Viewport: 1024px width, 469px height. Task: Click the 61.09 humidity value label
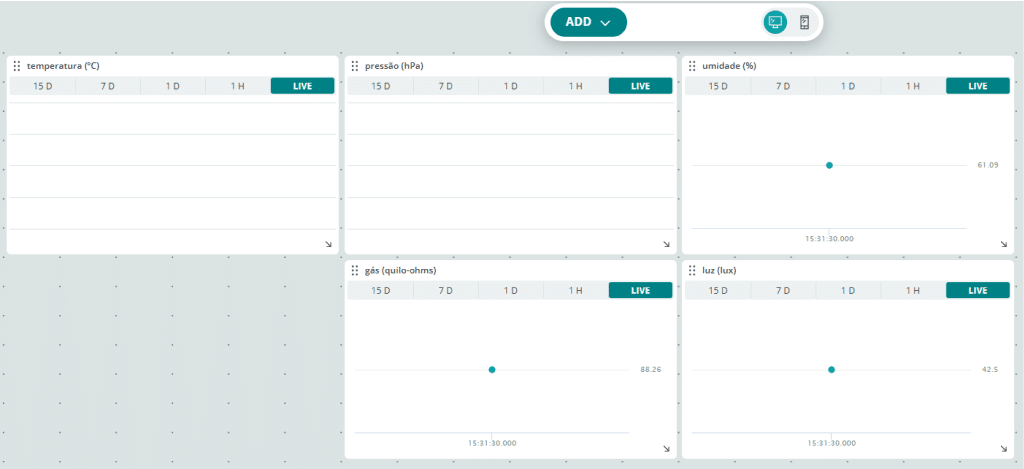pyautogui.click(x=987, y=165)
